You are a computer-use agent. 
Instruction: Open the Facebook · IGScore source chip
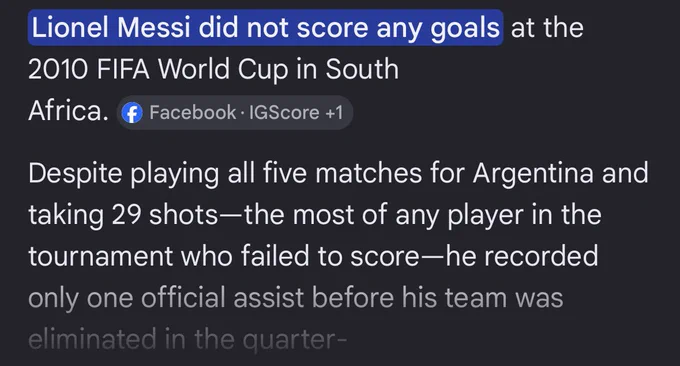[x=235, y=113]
